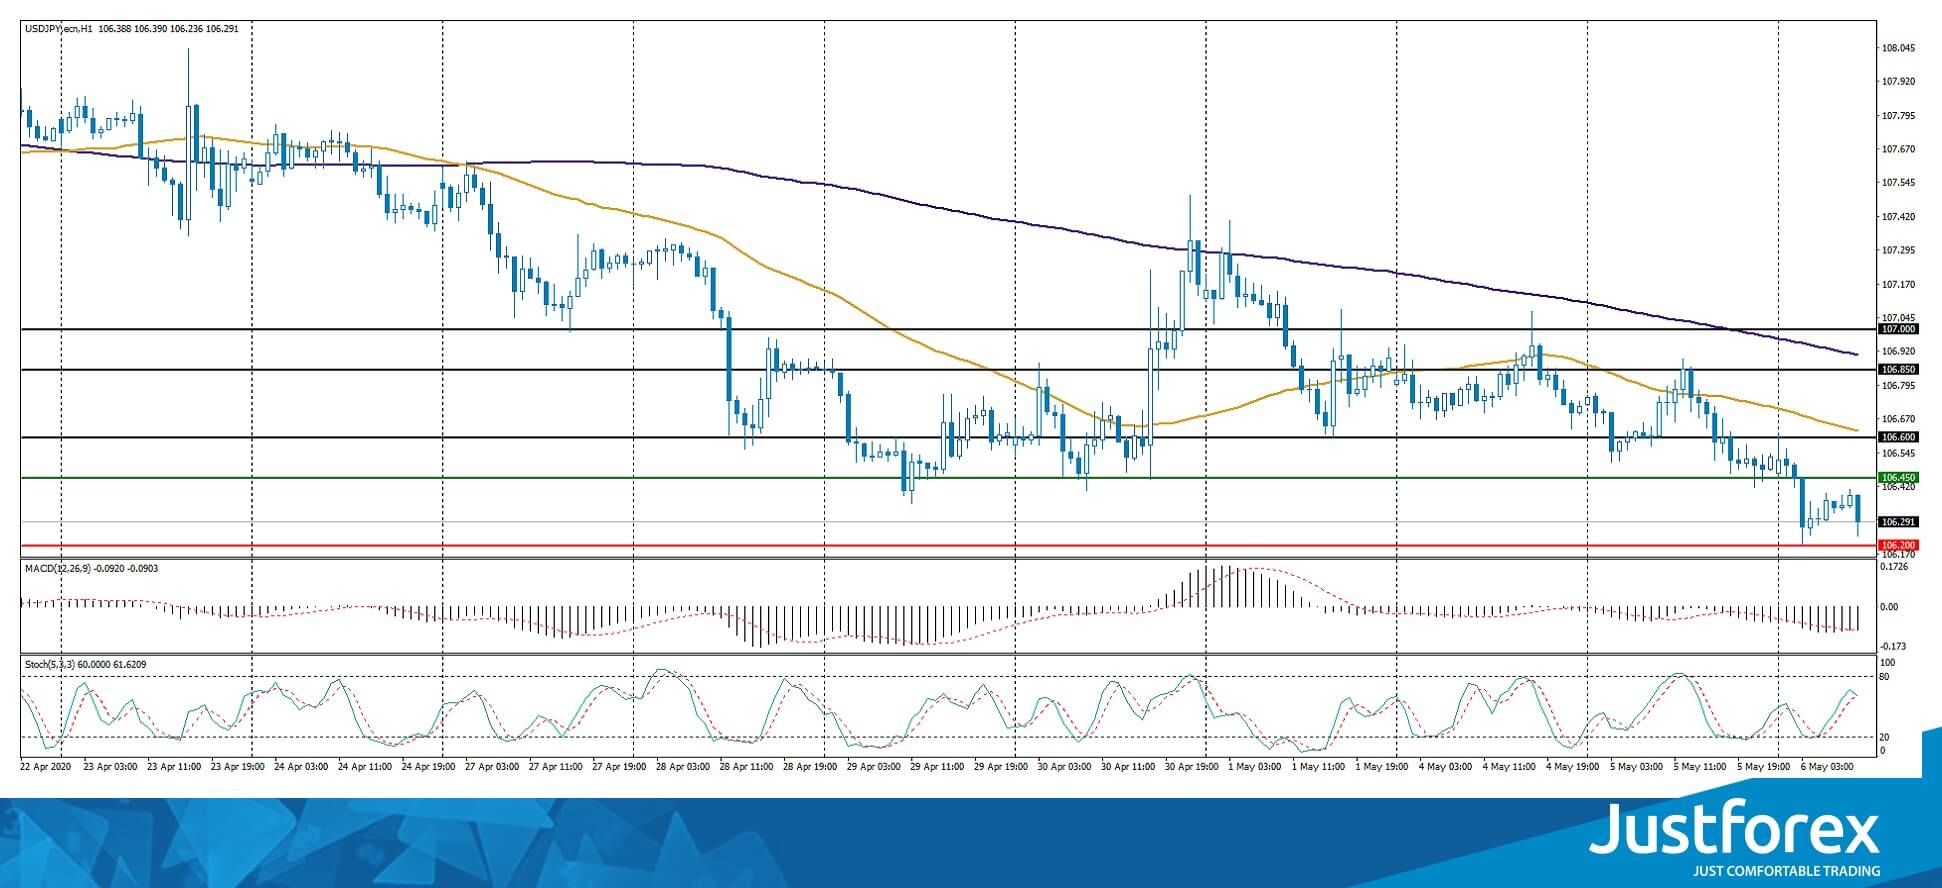This screenshot has height=888, width=1942.
Task: Select the 107.670 price axis value
Action: point(1898,150)
